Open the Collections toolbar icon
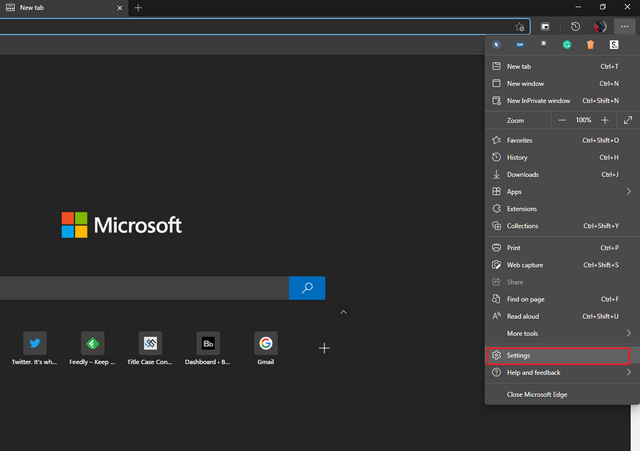This screenshot has height=451, width=640. 545,27
